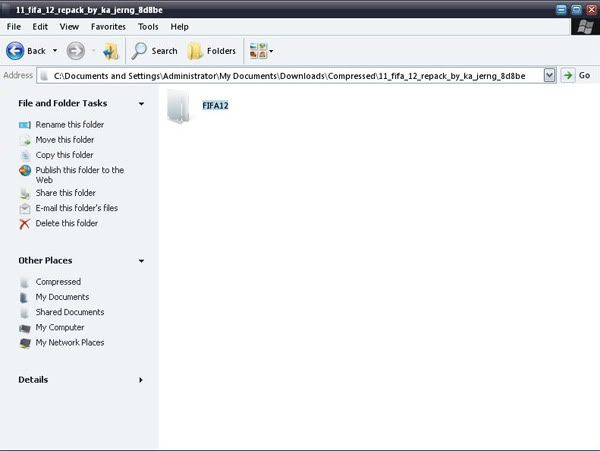Click the address path text field
The width and height of the screenshot is (600, 451).
(x=290, y=76)
